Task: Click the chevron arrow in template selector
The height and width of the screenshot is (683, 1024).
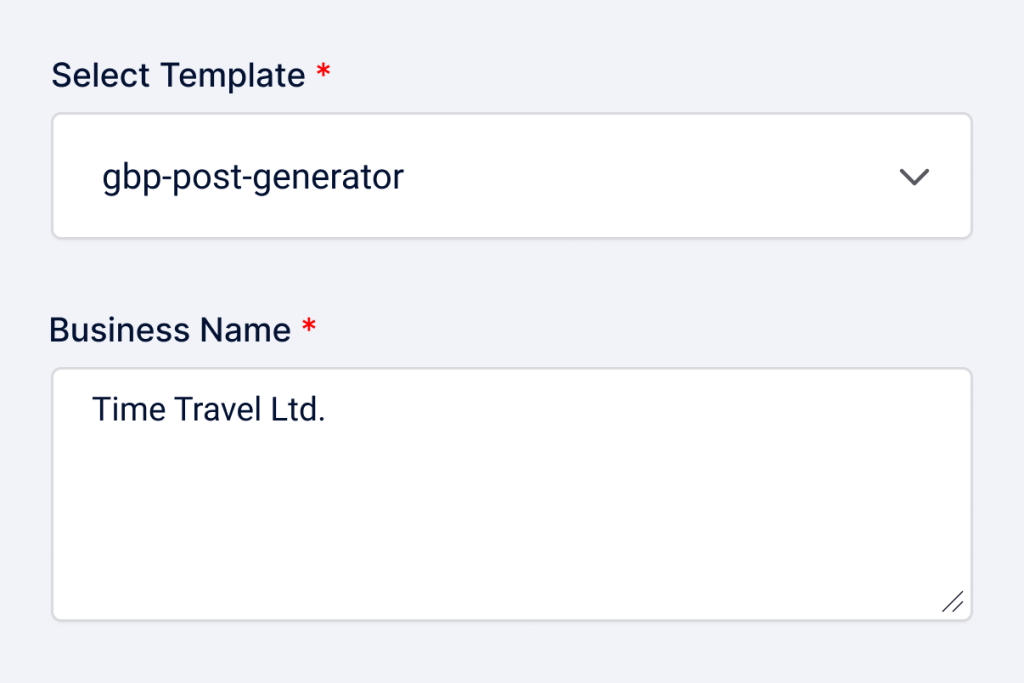Action: point(914,178)
